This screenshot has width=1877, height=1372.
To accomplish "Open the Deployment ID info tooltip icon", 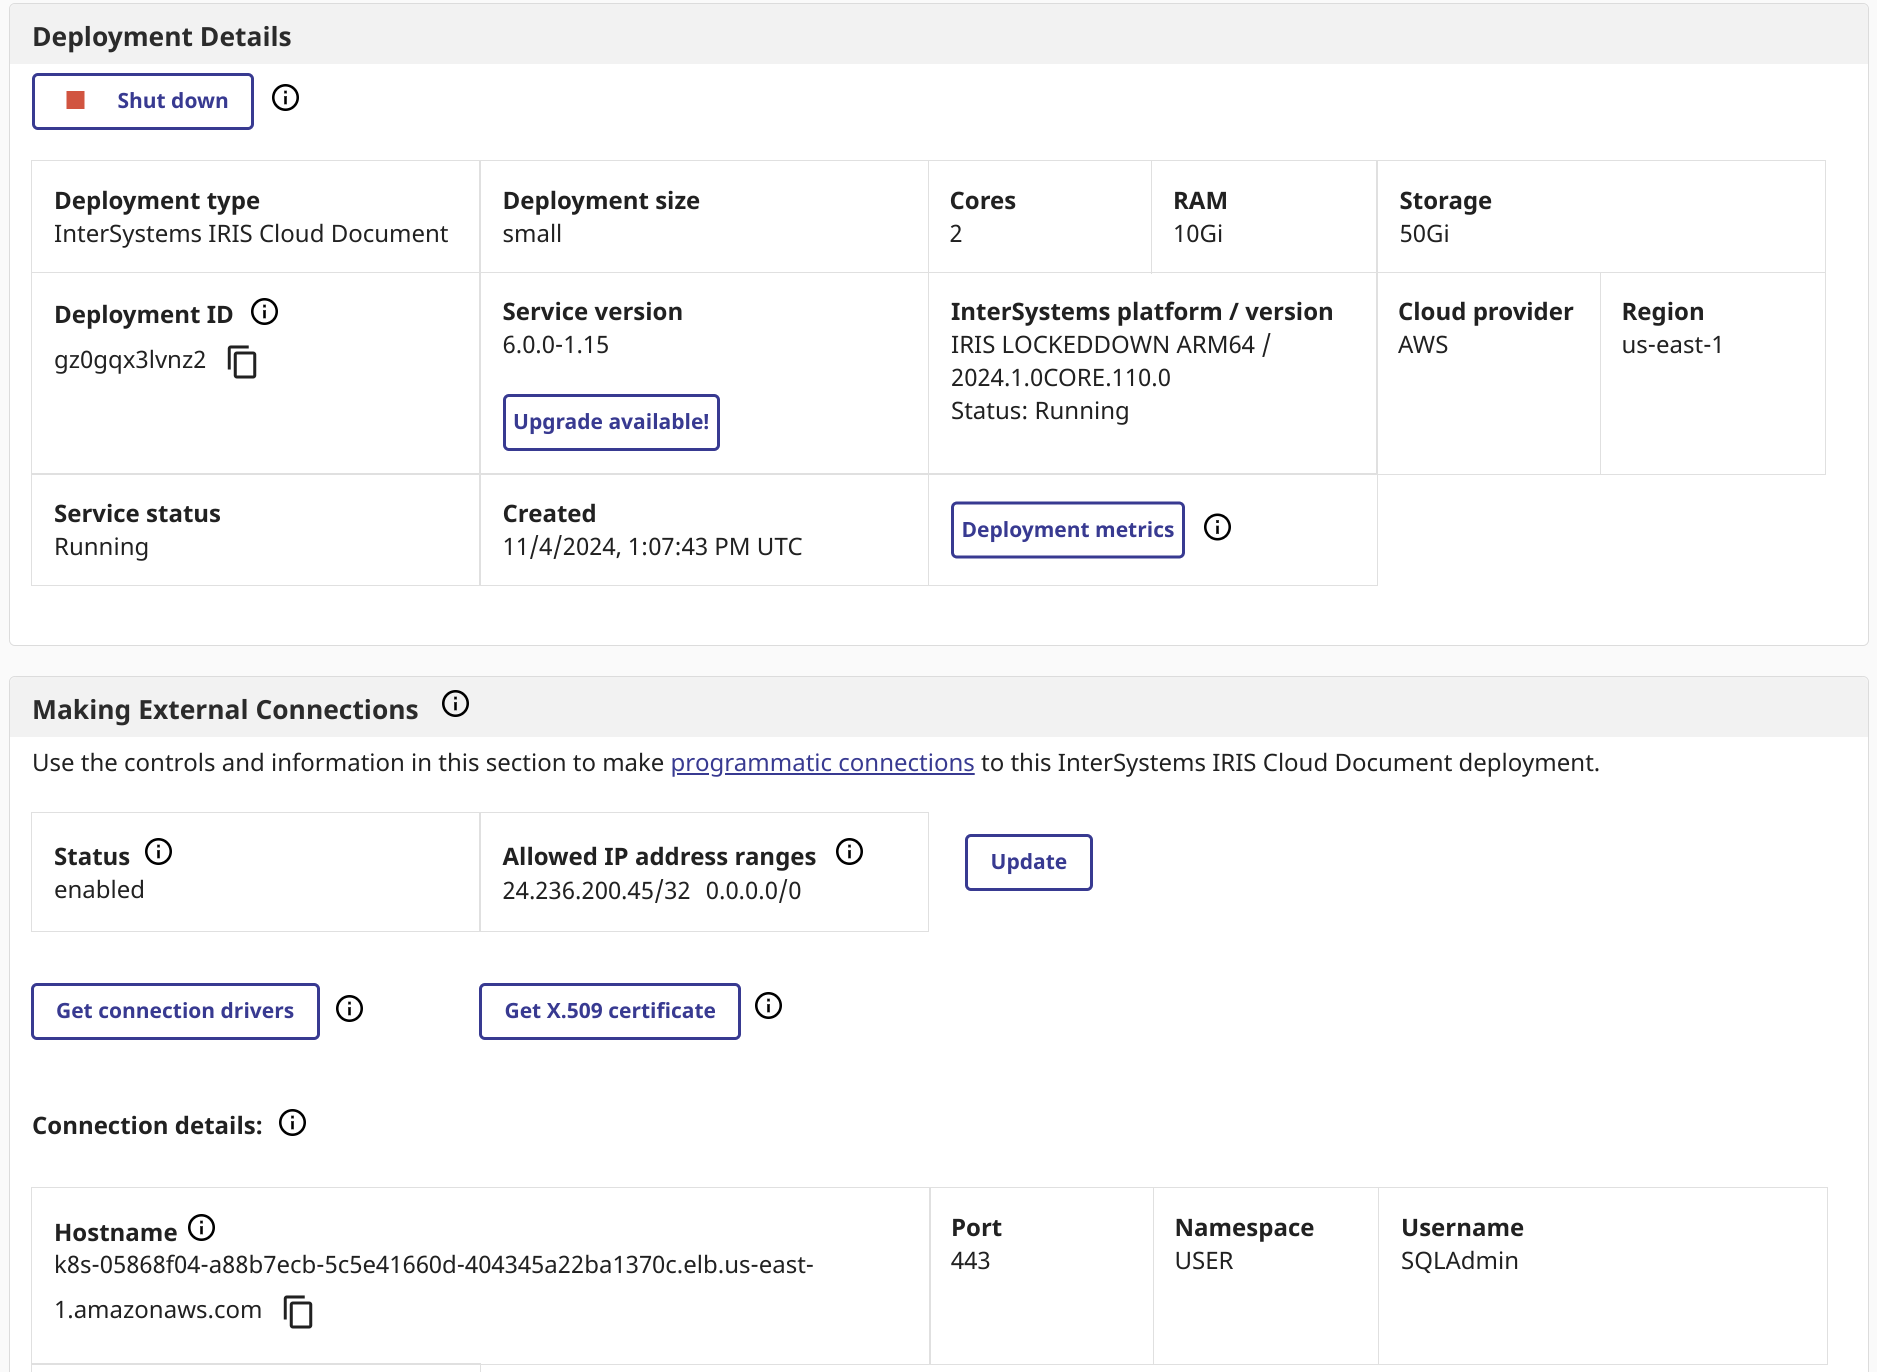I will point(264,312).
